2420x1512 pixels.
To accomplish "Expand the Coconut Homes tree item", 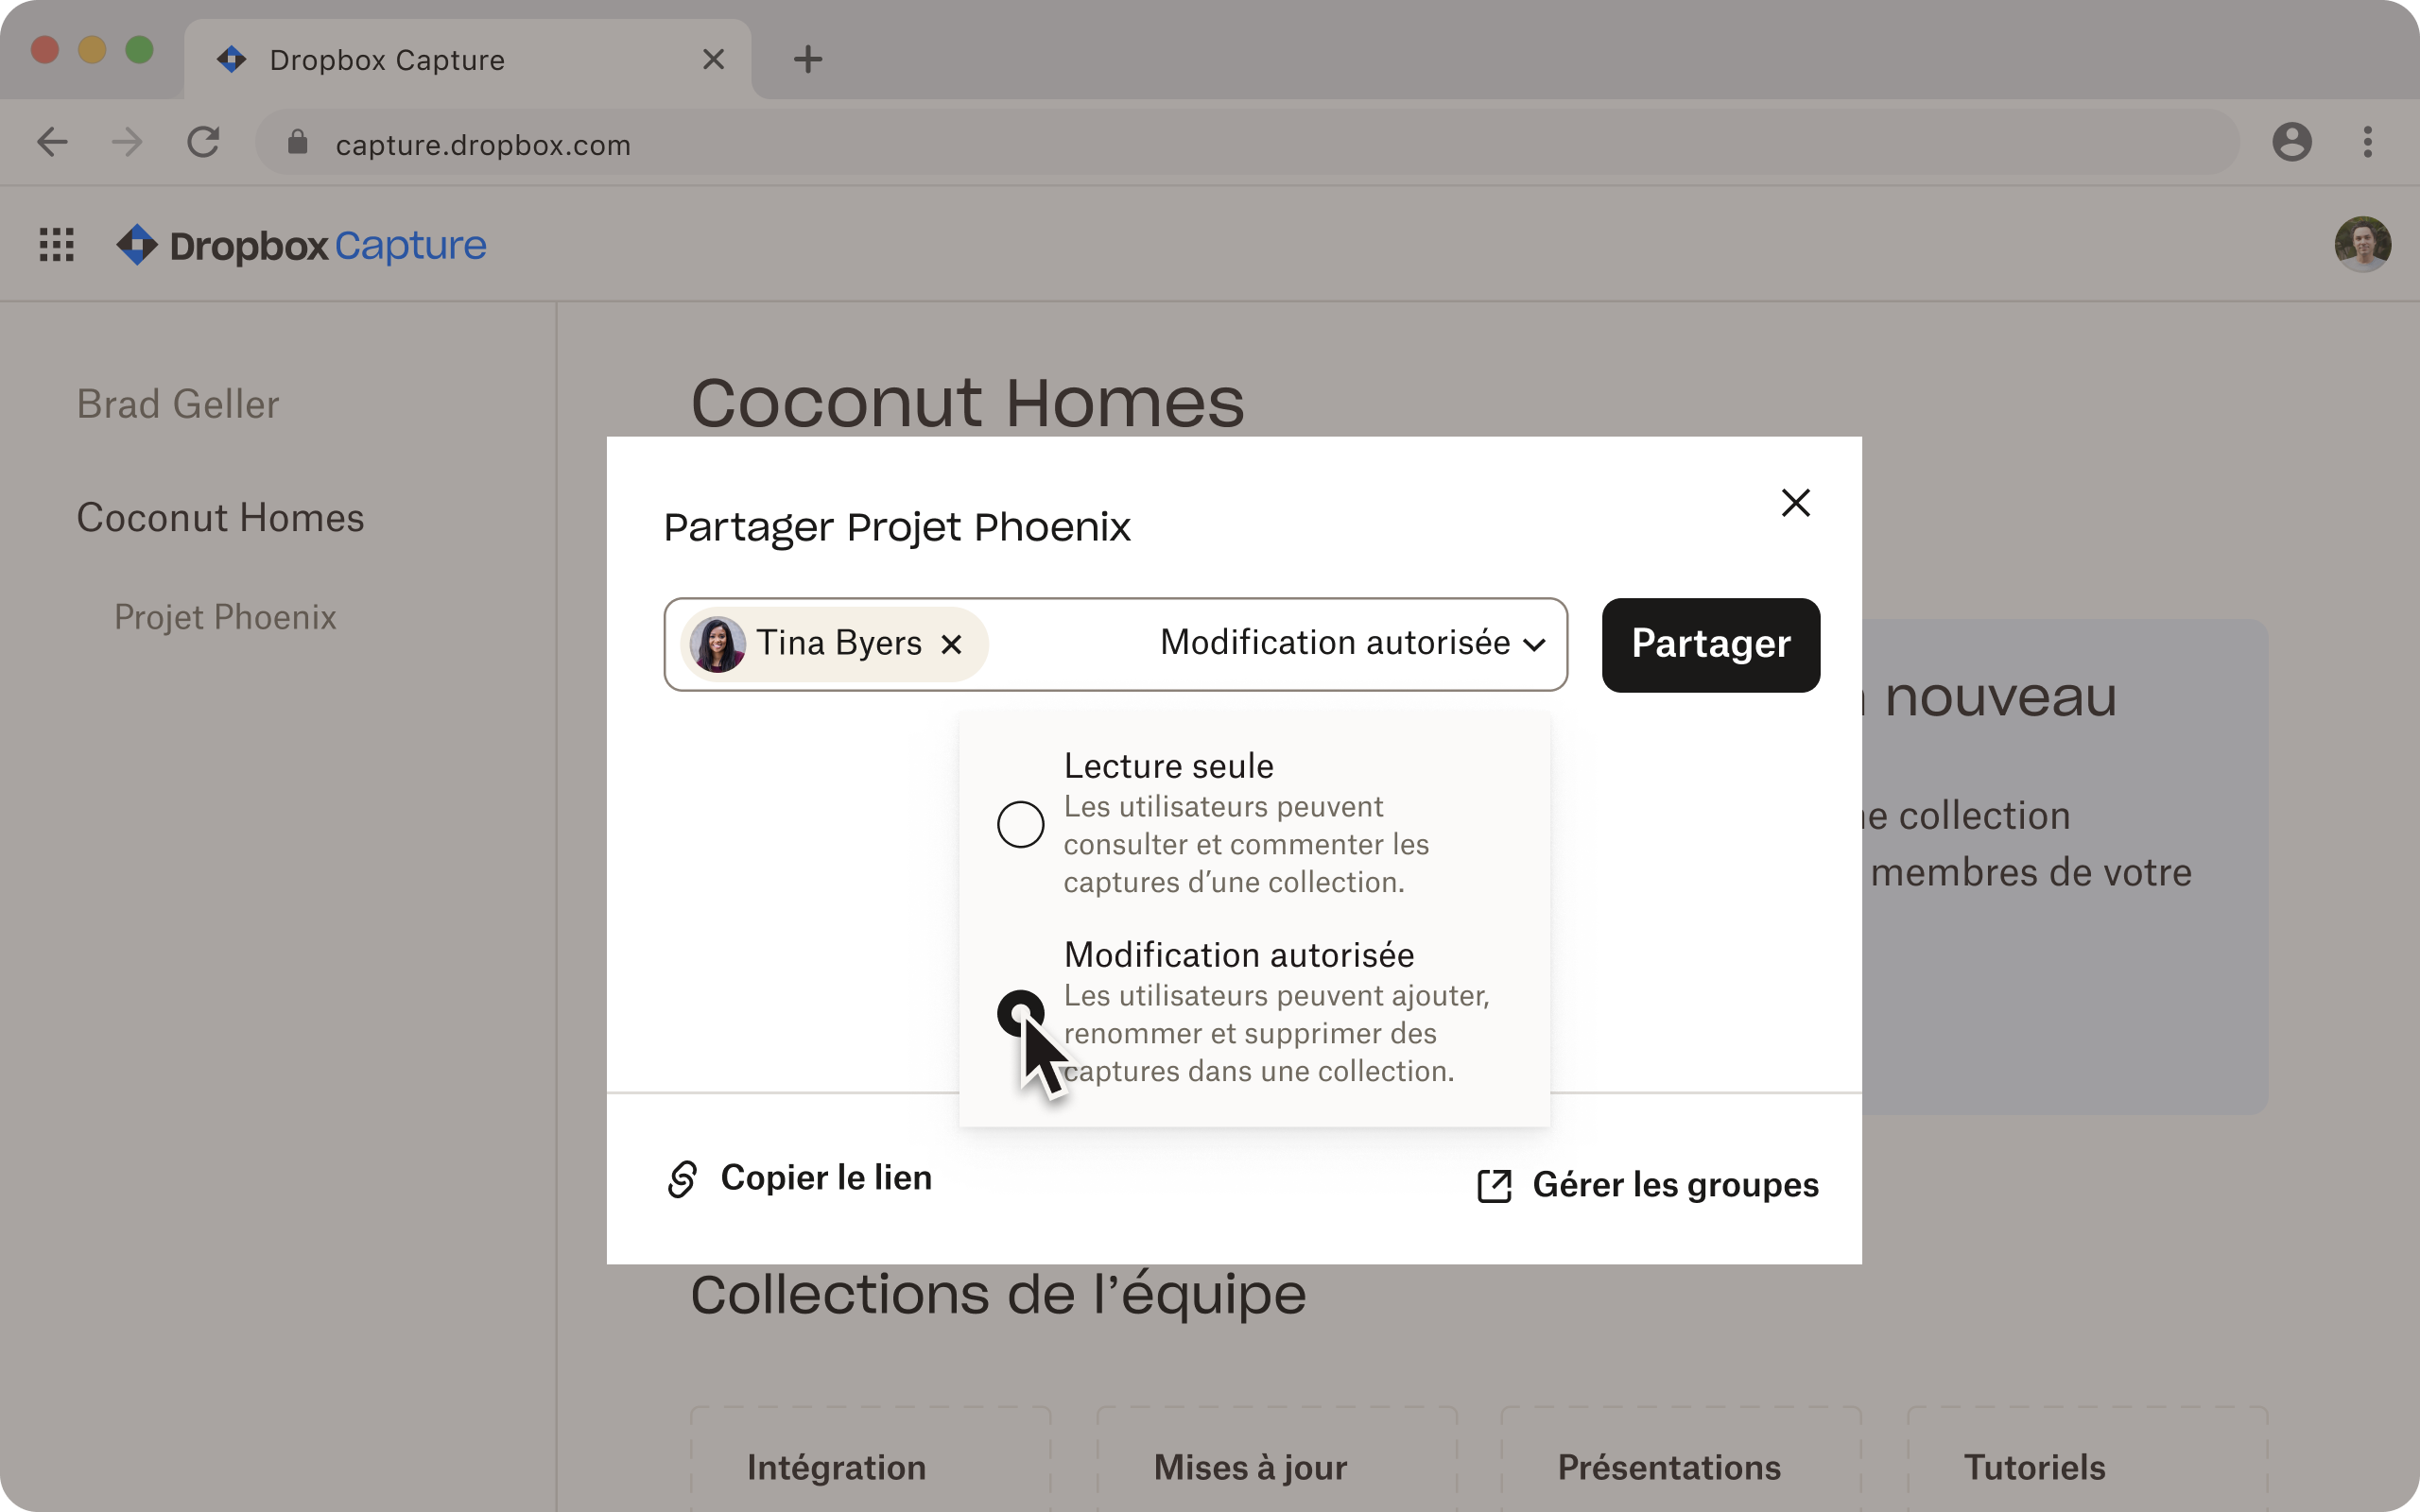I will point(221,517).
